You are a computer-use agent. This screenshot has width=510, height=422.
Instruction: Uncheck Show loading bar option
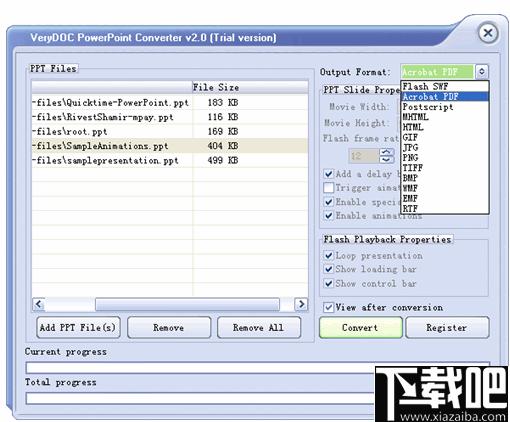(329, 269)
